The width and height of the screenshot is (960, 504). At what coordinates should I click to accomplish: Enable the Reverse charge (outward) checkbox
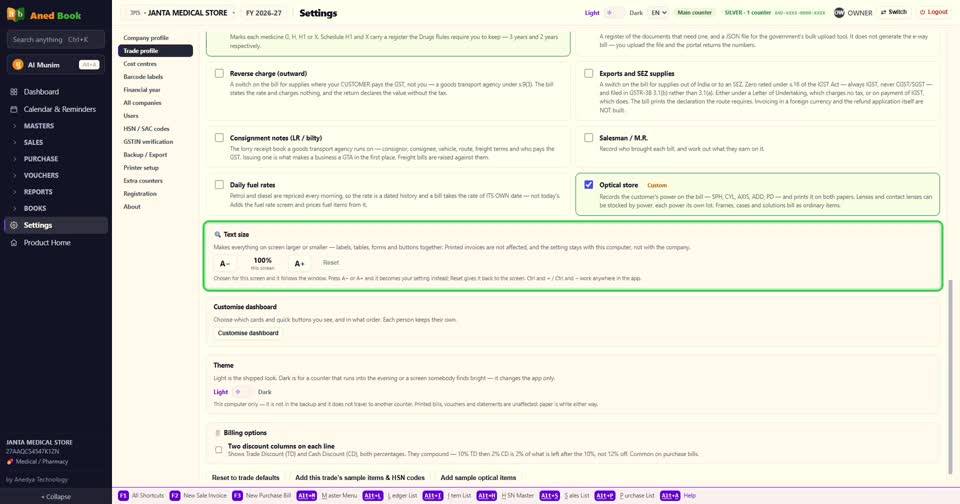tap(219, 73)
